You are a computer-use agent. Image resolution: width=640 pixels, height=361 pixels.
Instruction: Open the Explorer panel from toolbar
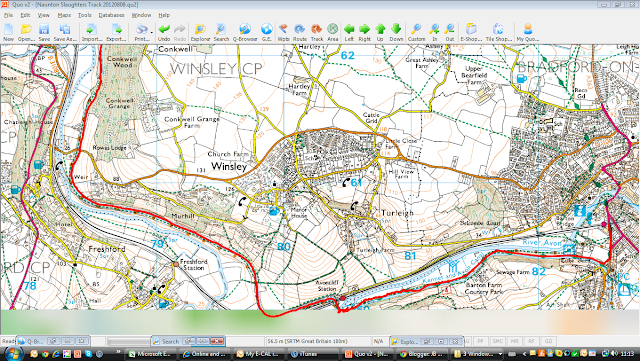pyautogui.click(x=200, y=32)
